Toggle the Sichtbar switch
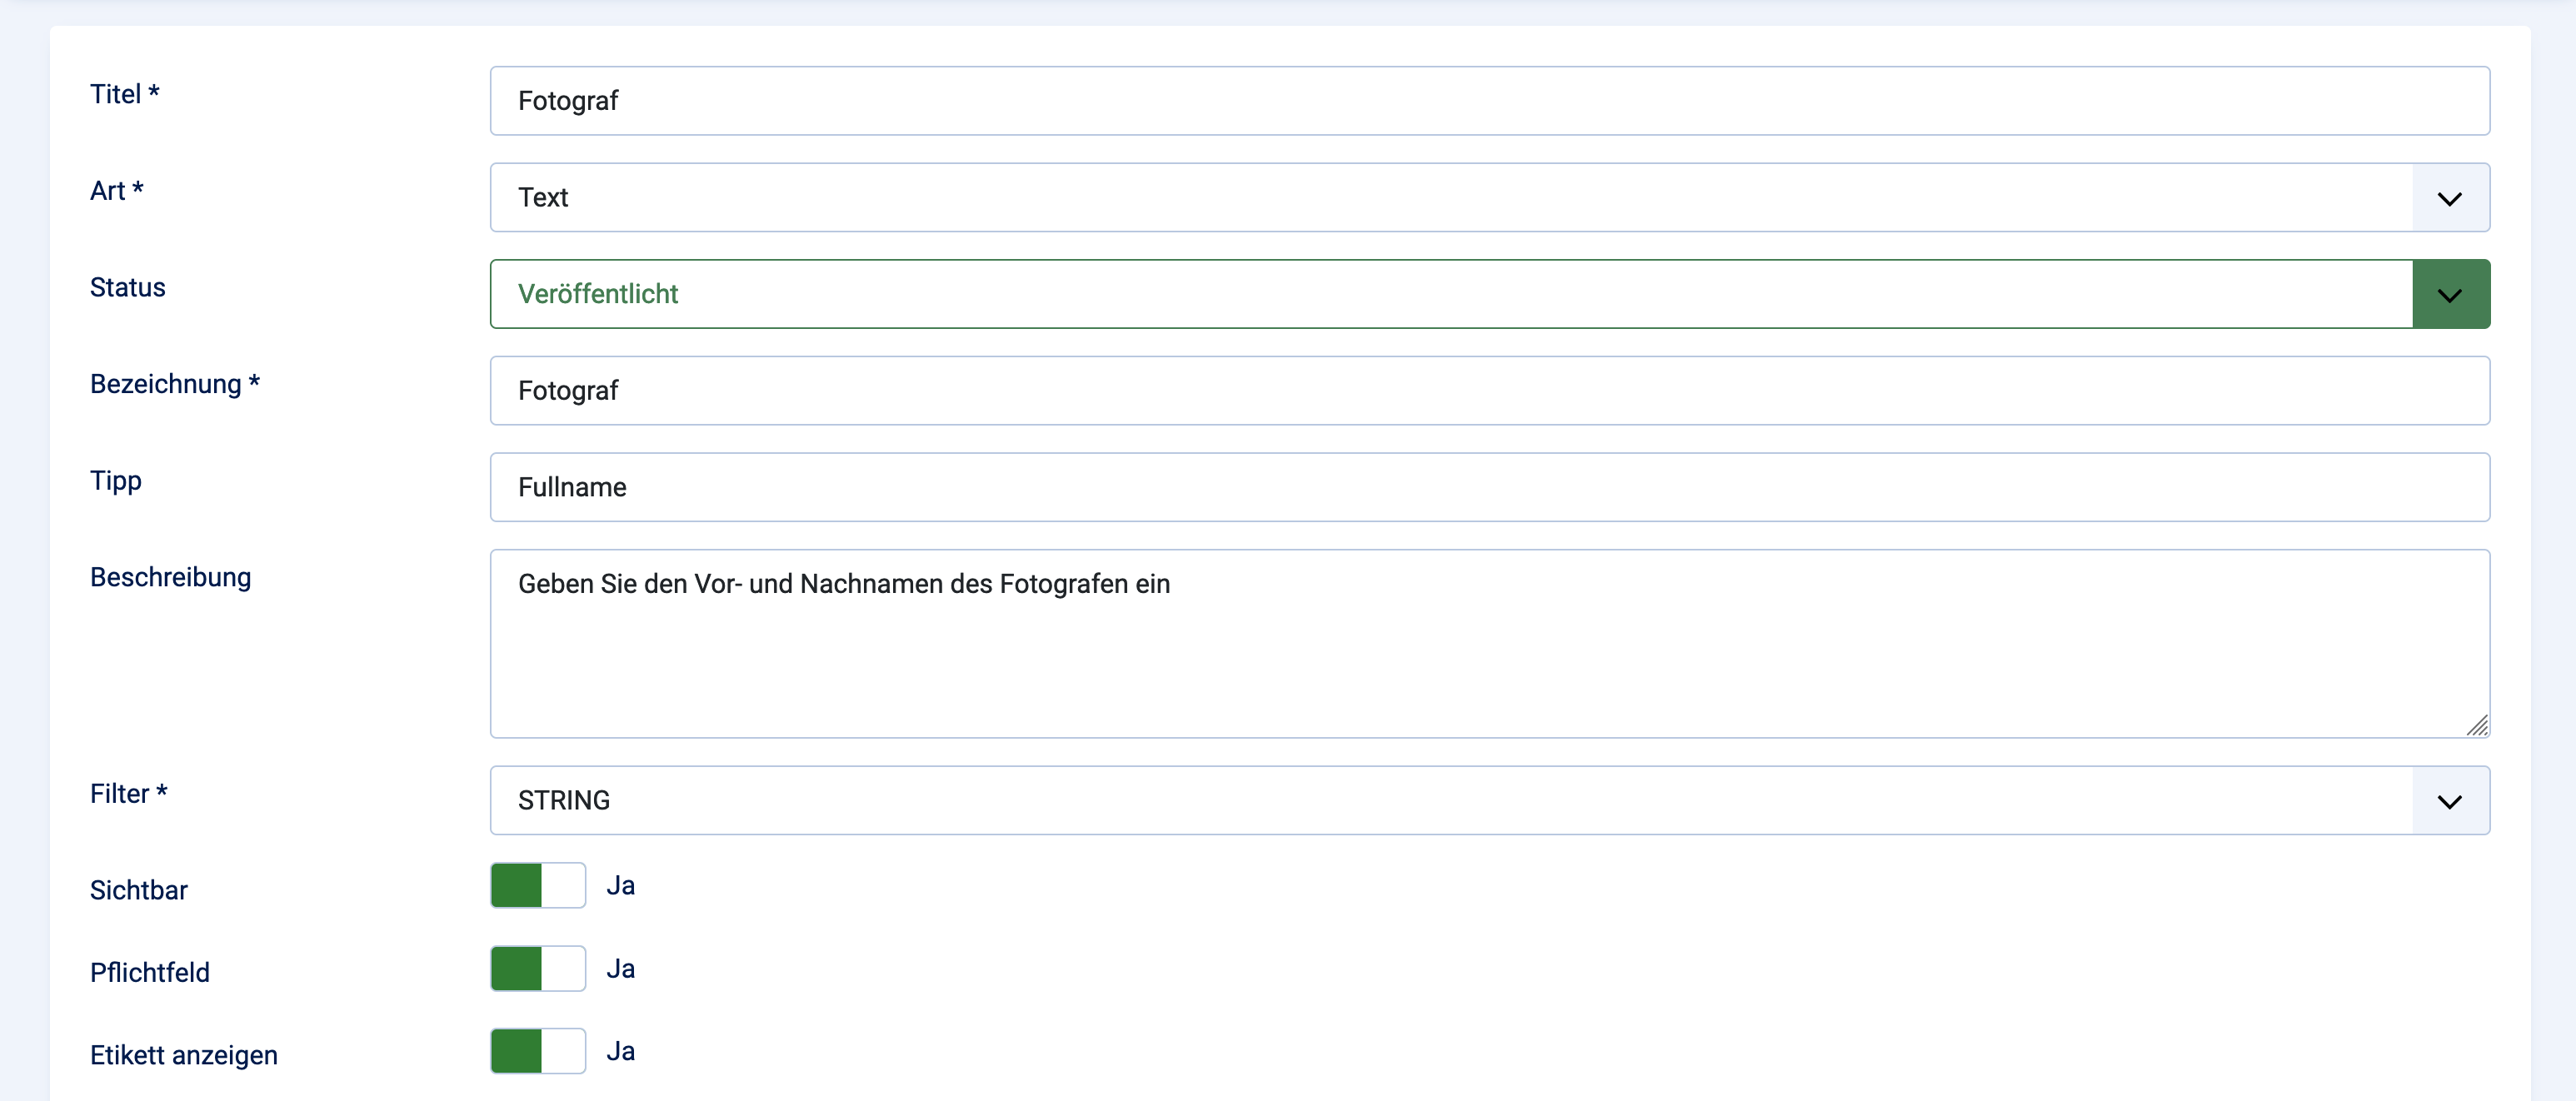Viewport: 2576px width, 1101px height. tap(537, 885)
